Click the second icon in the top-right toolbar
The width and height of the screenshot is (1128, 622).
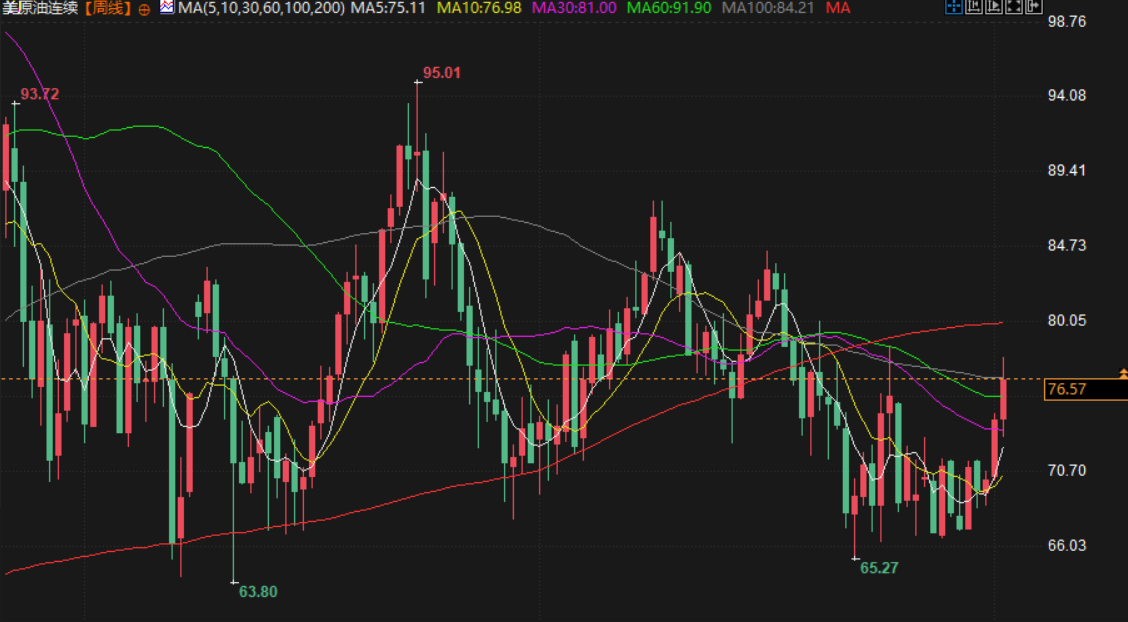[973, 8]
